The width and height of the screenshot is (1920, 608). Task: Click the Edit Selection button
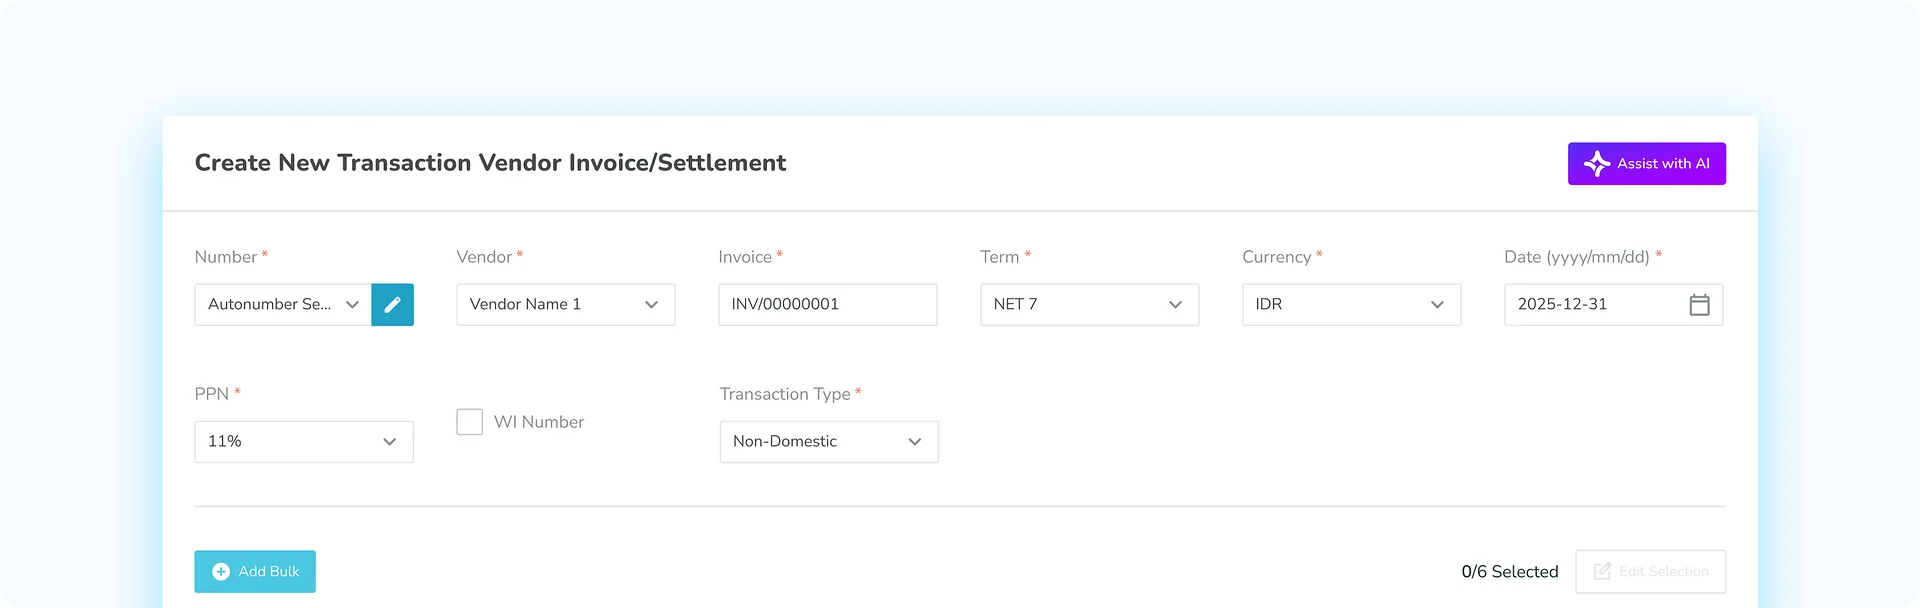click(x=1650, y=571)
